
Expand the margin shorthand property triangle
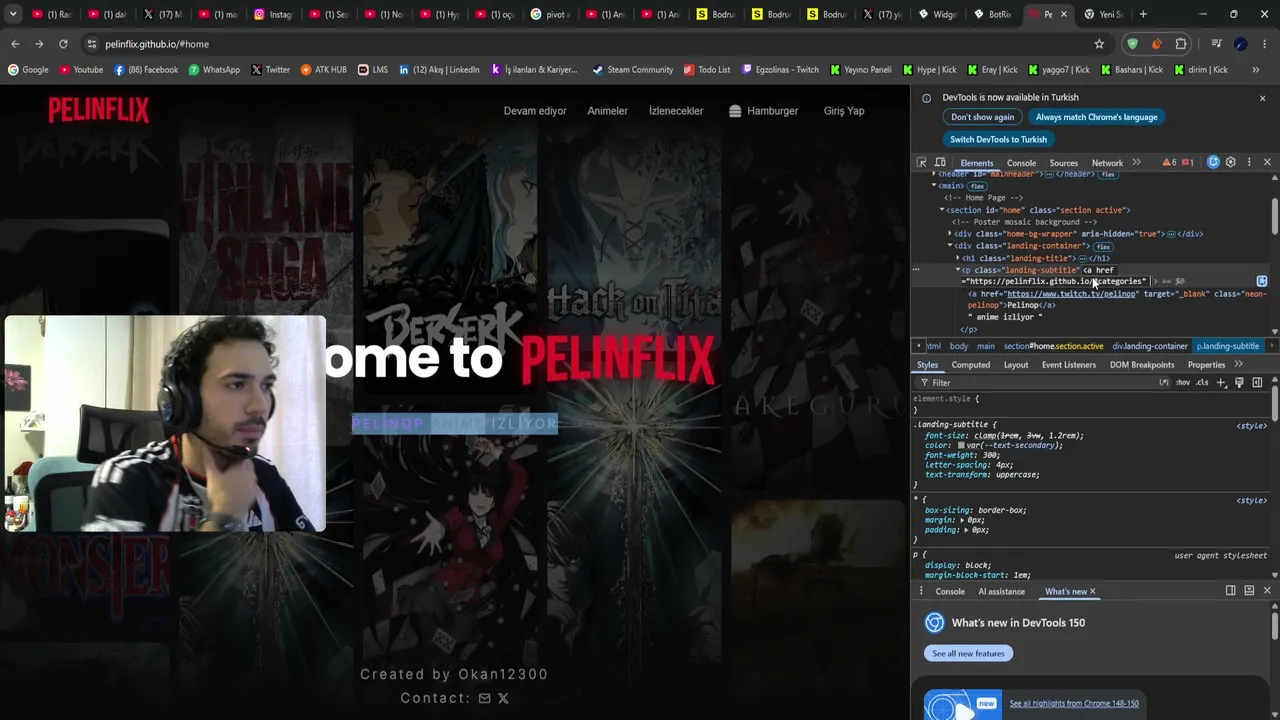point(963,520)
